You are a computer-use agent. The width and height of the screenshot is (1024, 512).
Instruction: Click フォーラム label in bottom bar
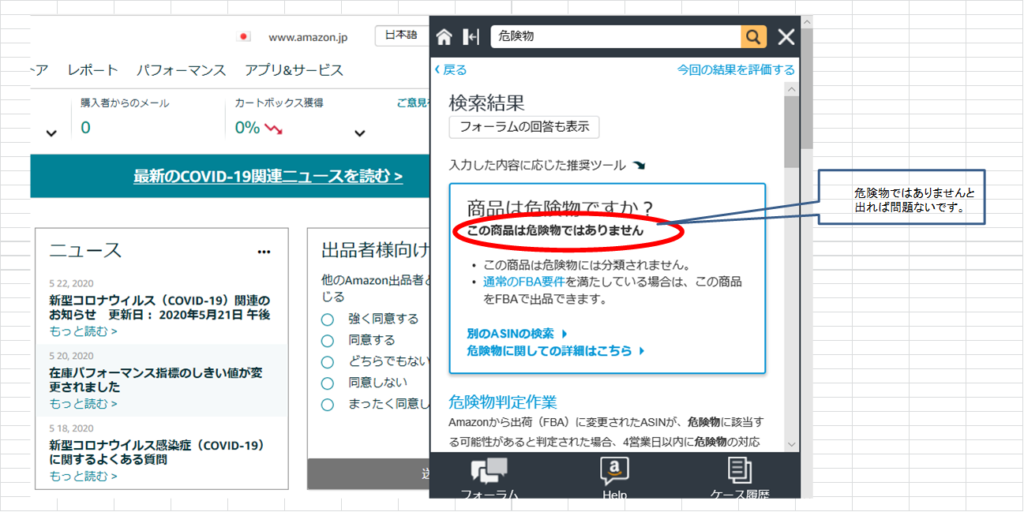coord(489,495)
